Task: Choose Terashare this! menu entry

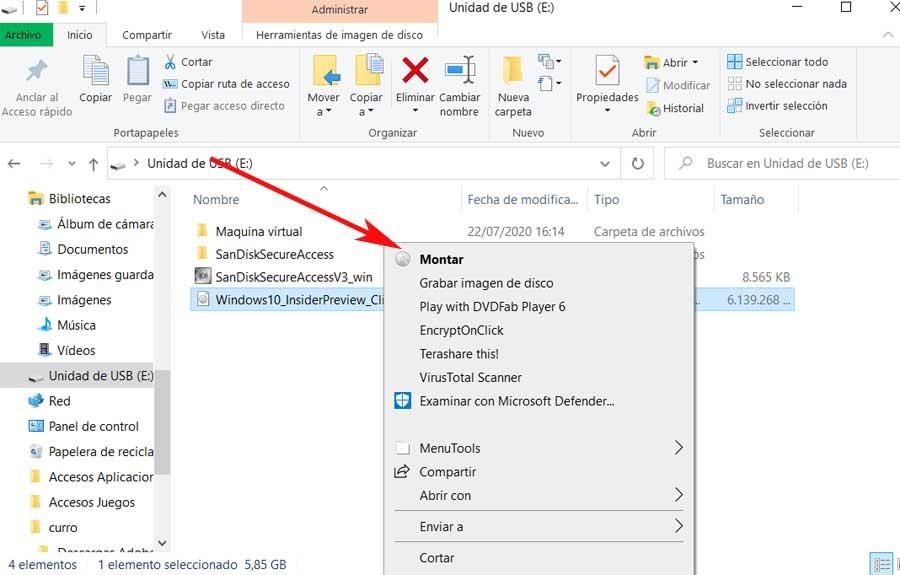Action: (540, 353)
